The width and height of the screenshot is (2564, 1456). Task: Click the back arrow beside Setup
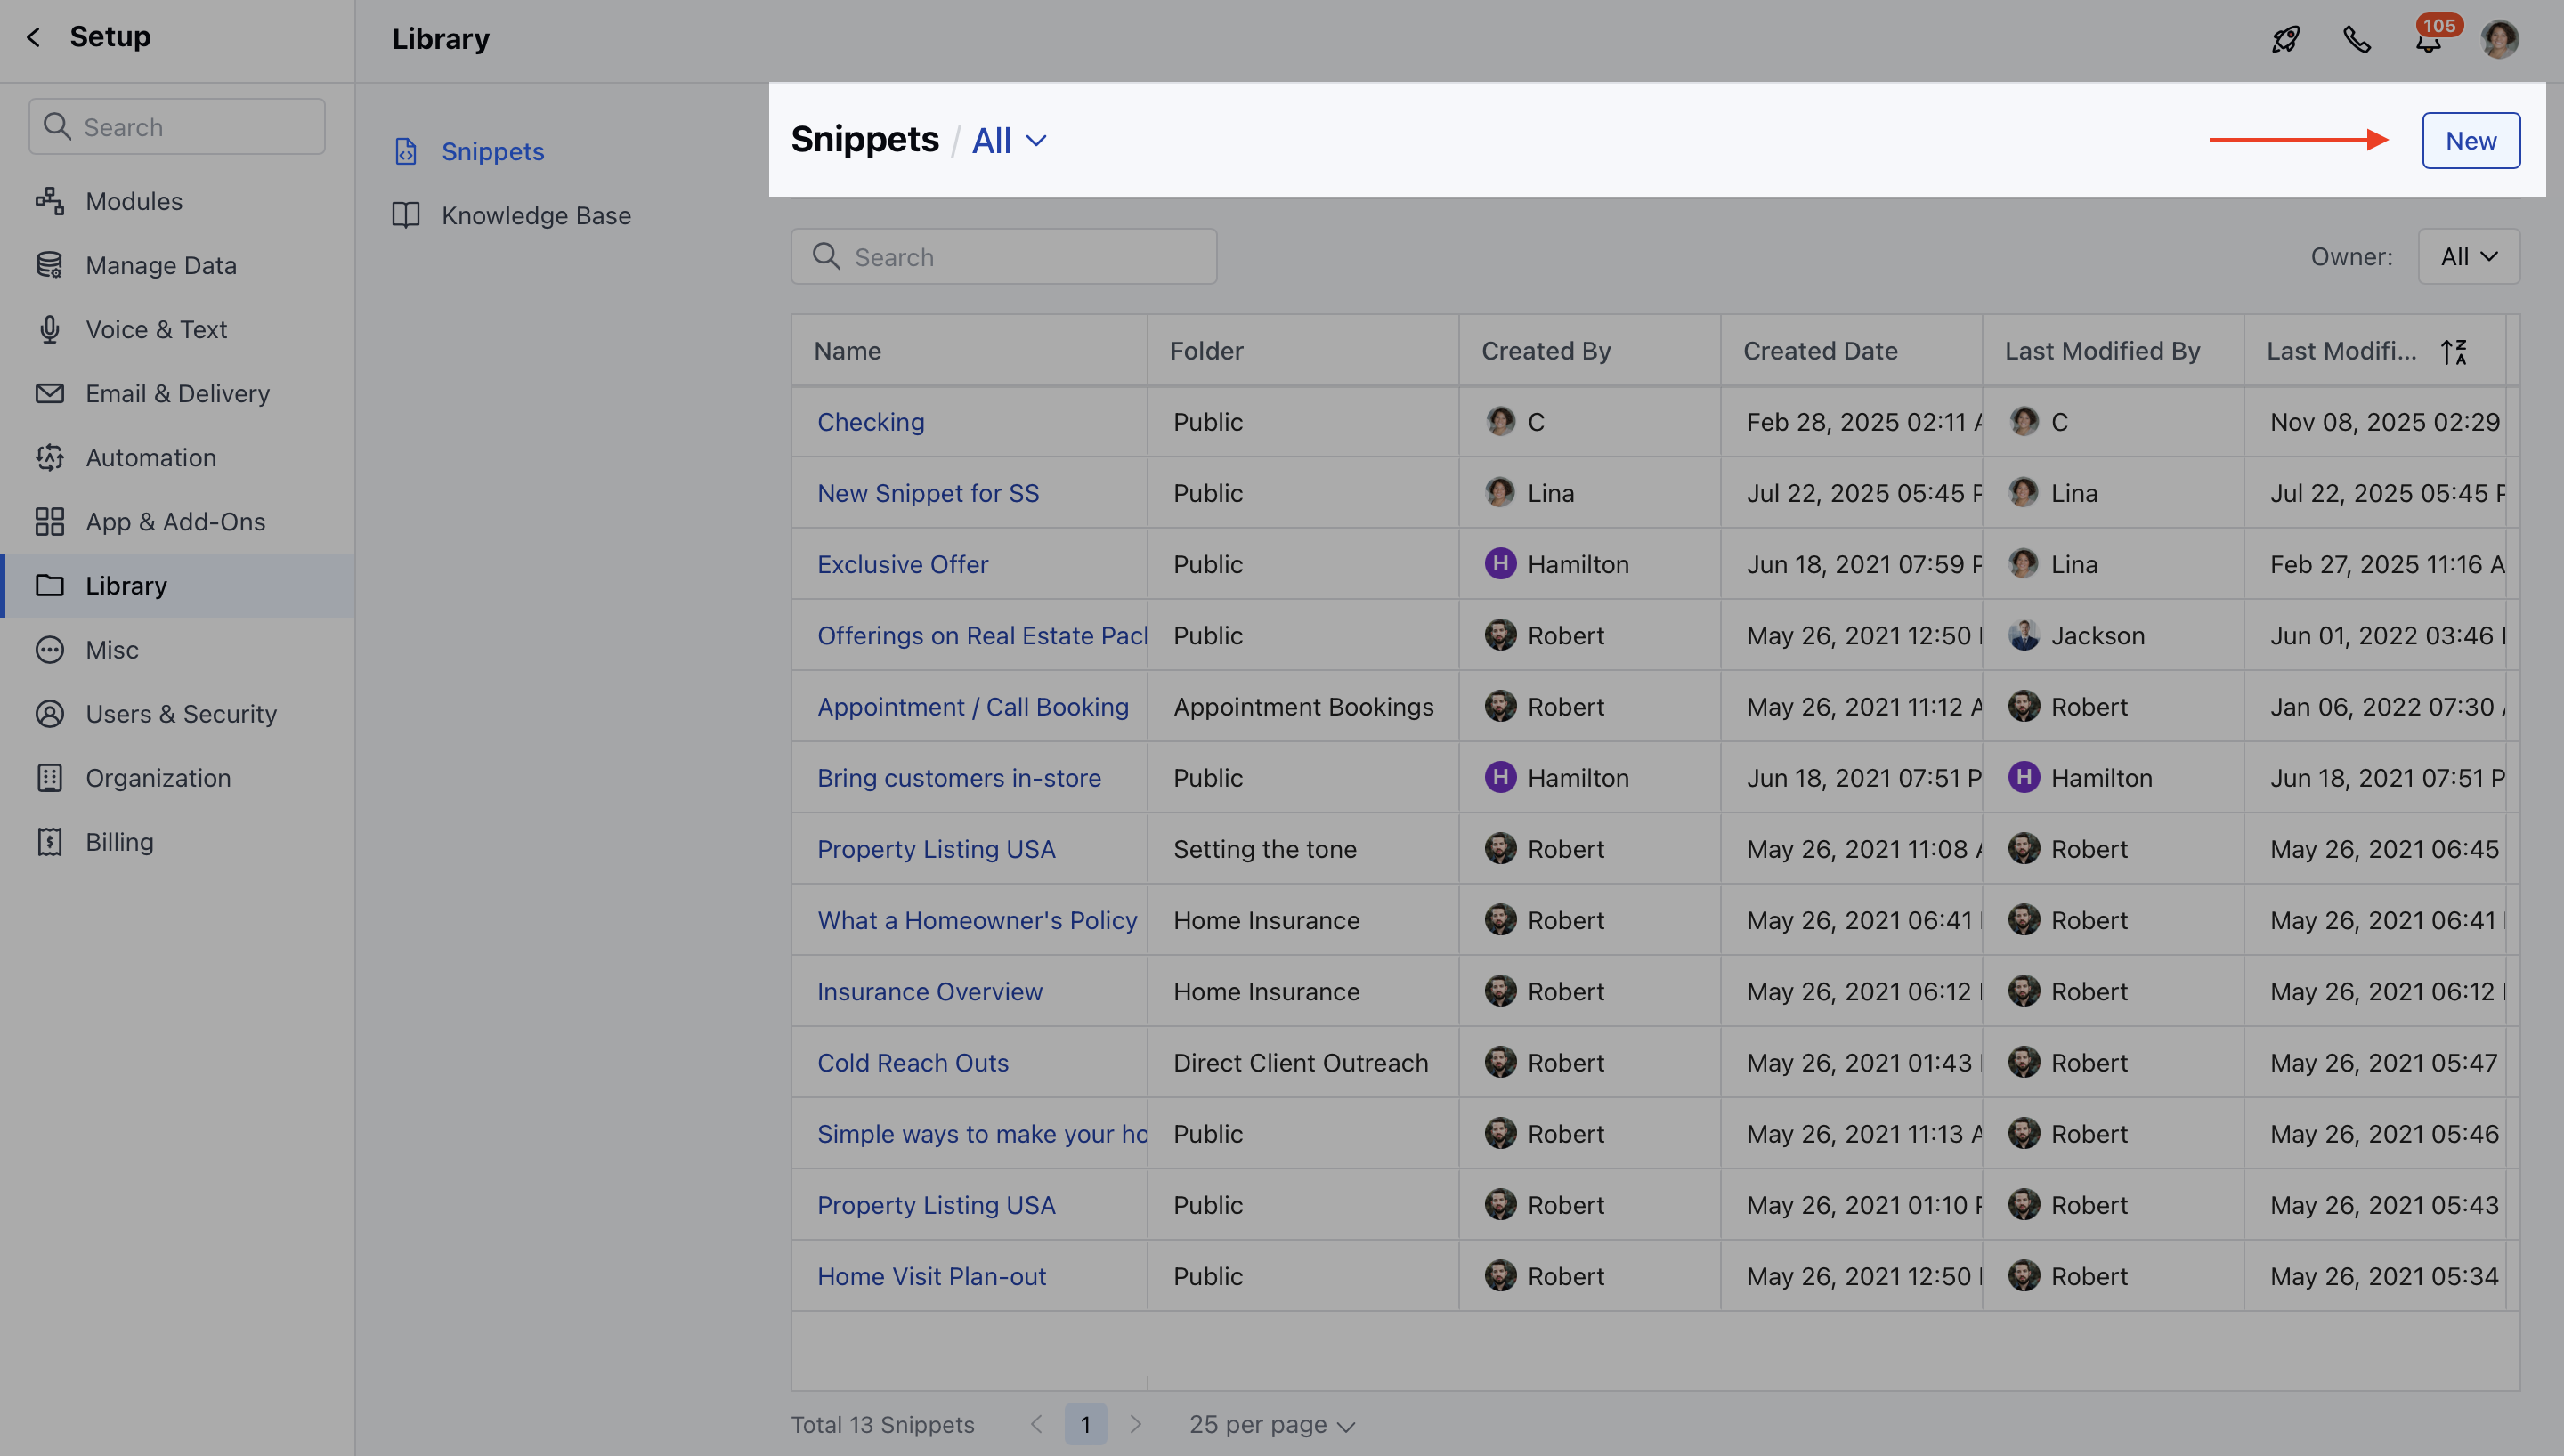click(34, 38)
